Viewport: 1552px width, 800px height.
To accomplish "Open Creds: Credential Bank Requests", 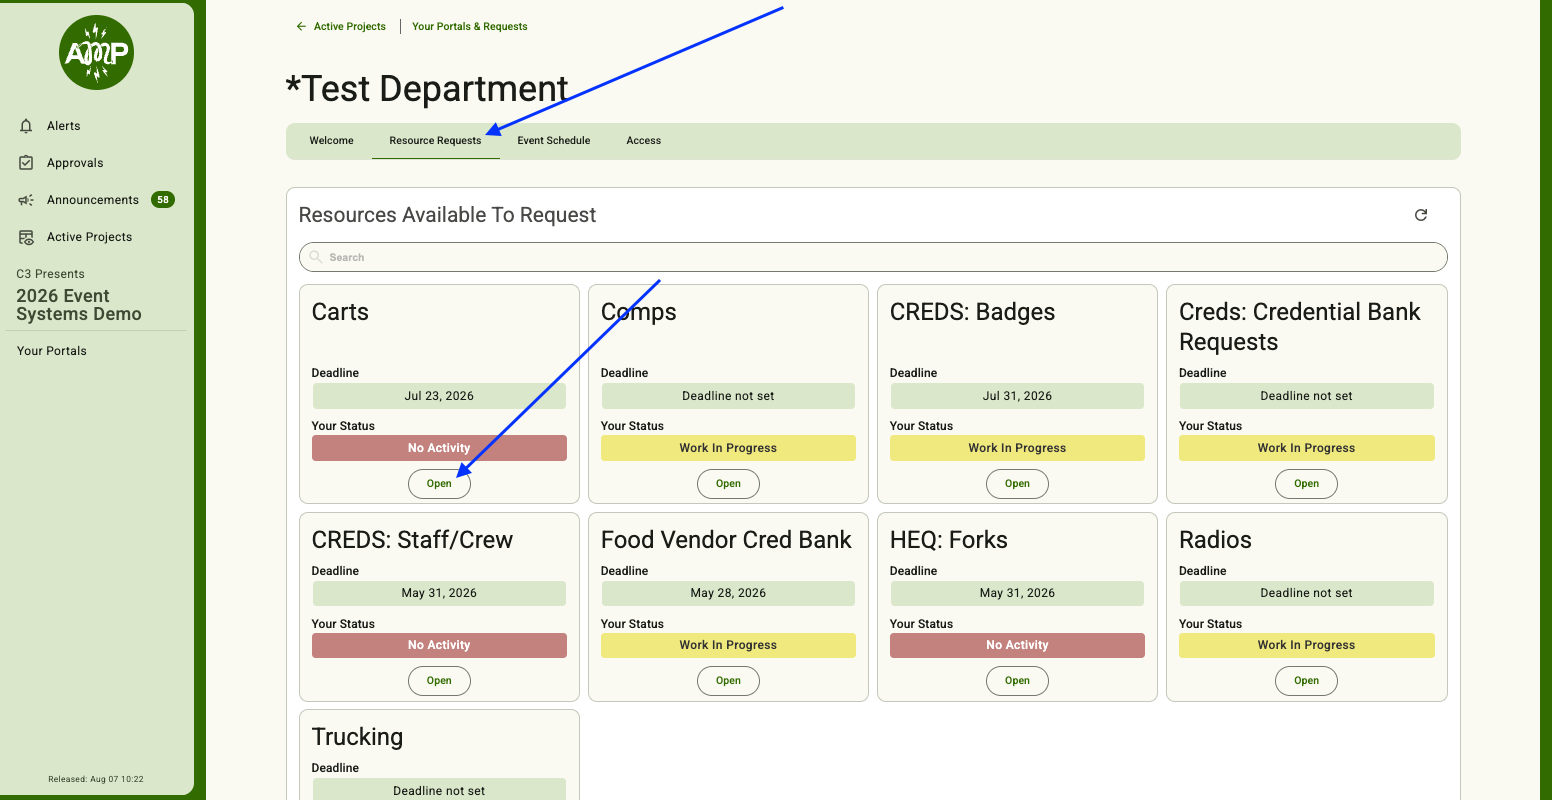I will point(1306,484).
